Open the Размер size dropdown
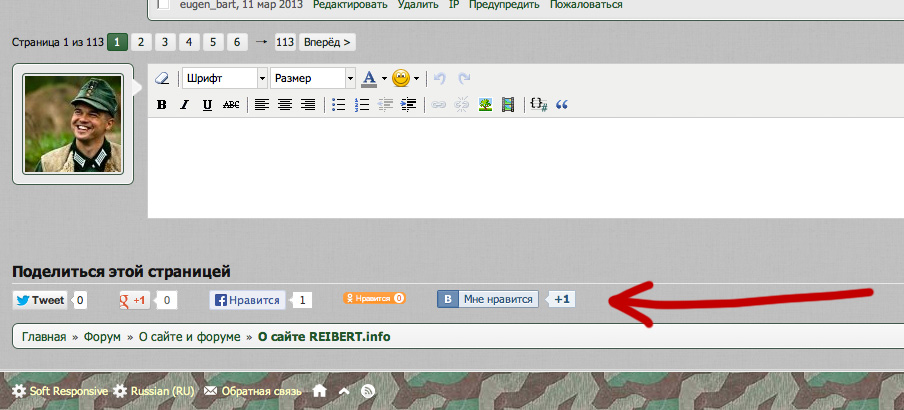Viewport: 904px width, 410px height. pyautogui.click(x=314, y=78)
